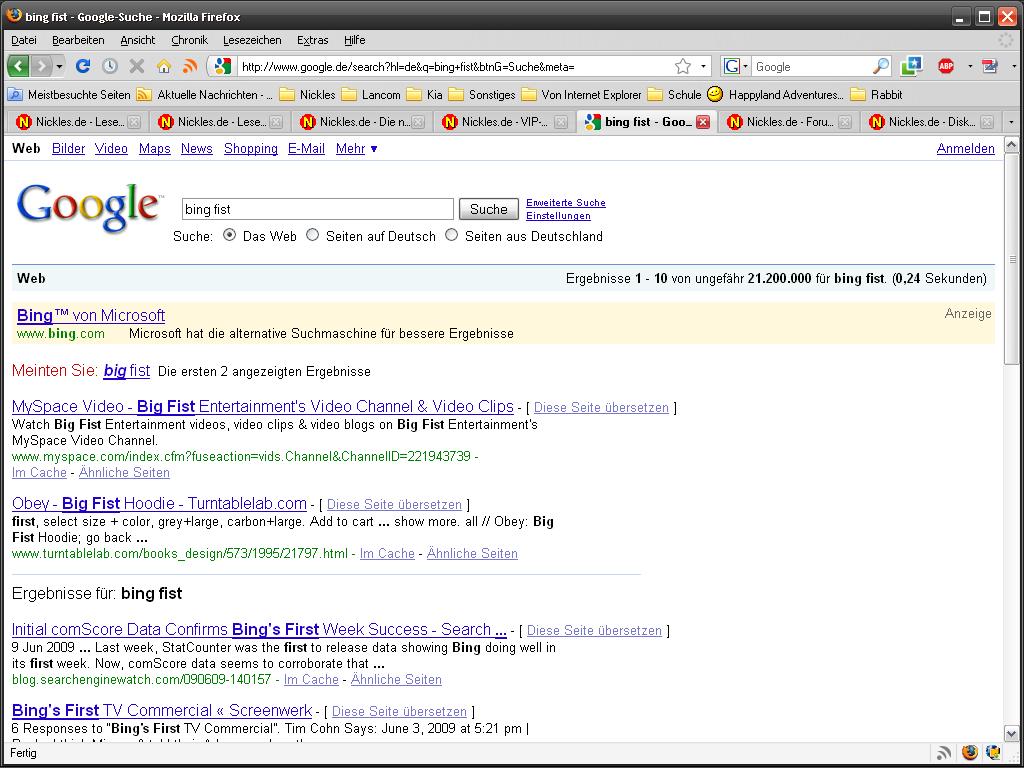This screenshot has width=1024, height=768.
Task: Open the Ansicht menu
Action: (x=138, y=40)
